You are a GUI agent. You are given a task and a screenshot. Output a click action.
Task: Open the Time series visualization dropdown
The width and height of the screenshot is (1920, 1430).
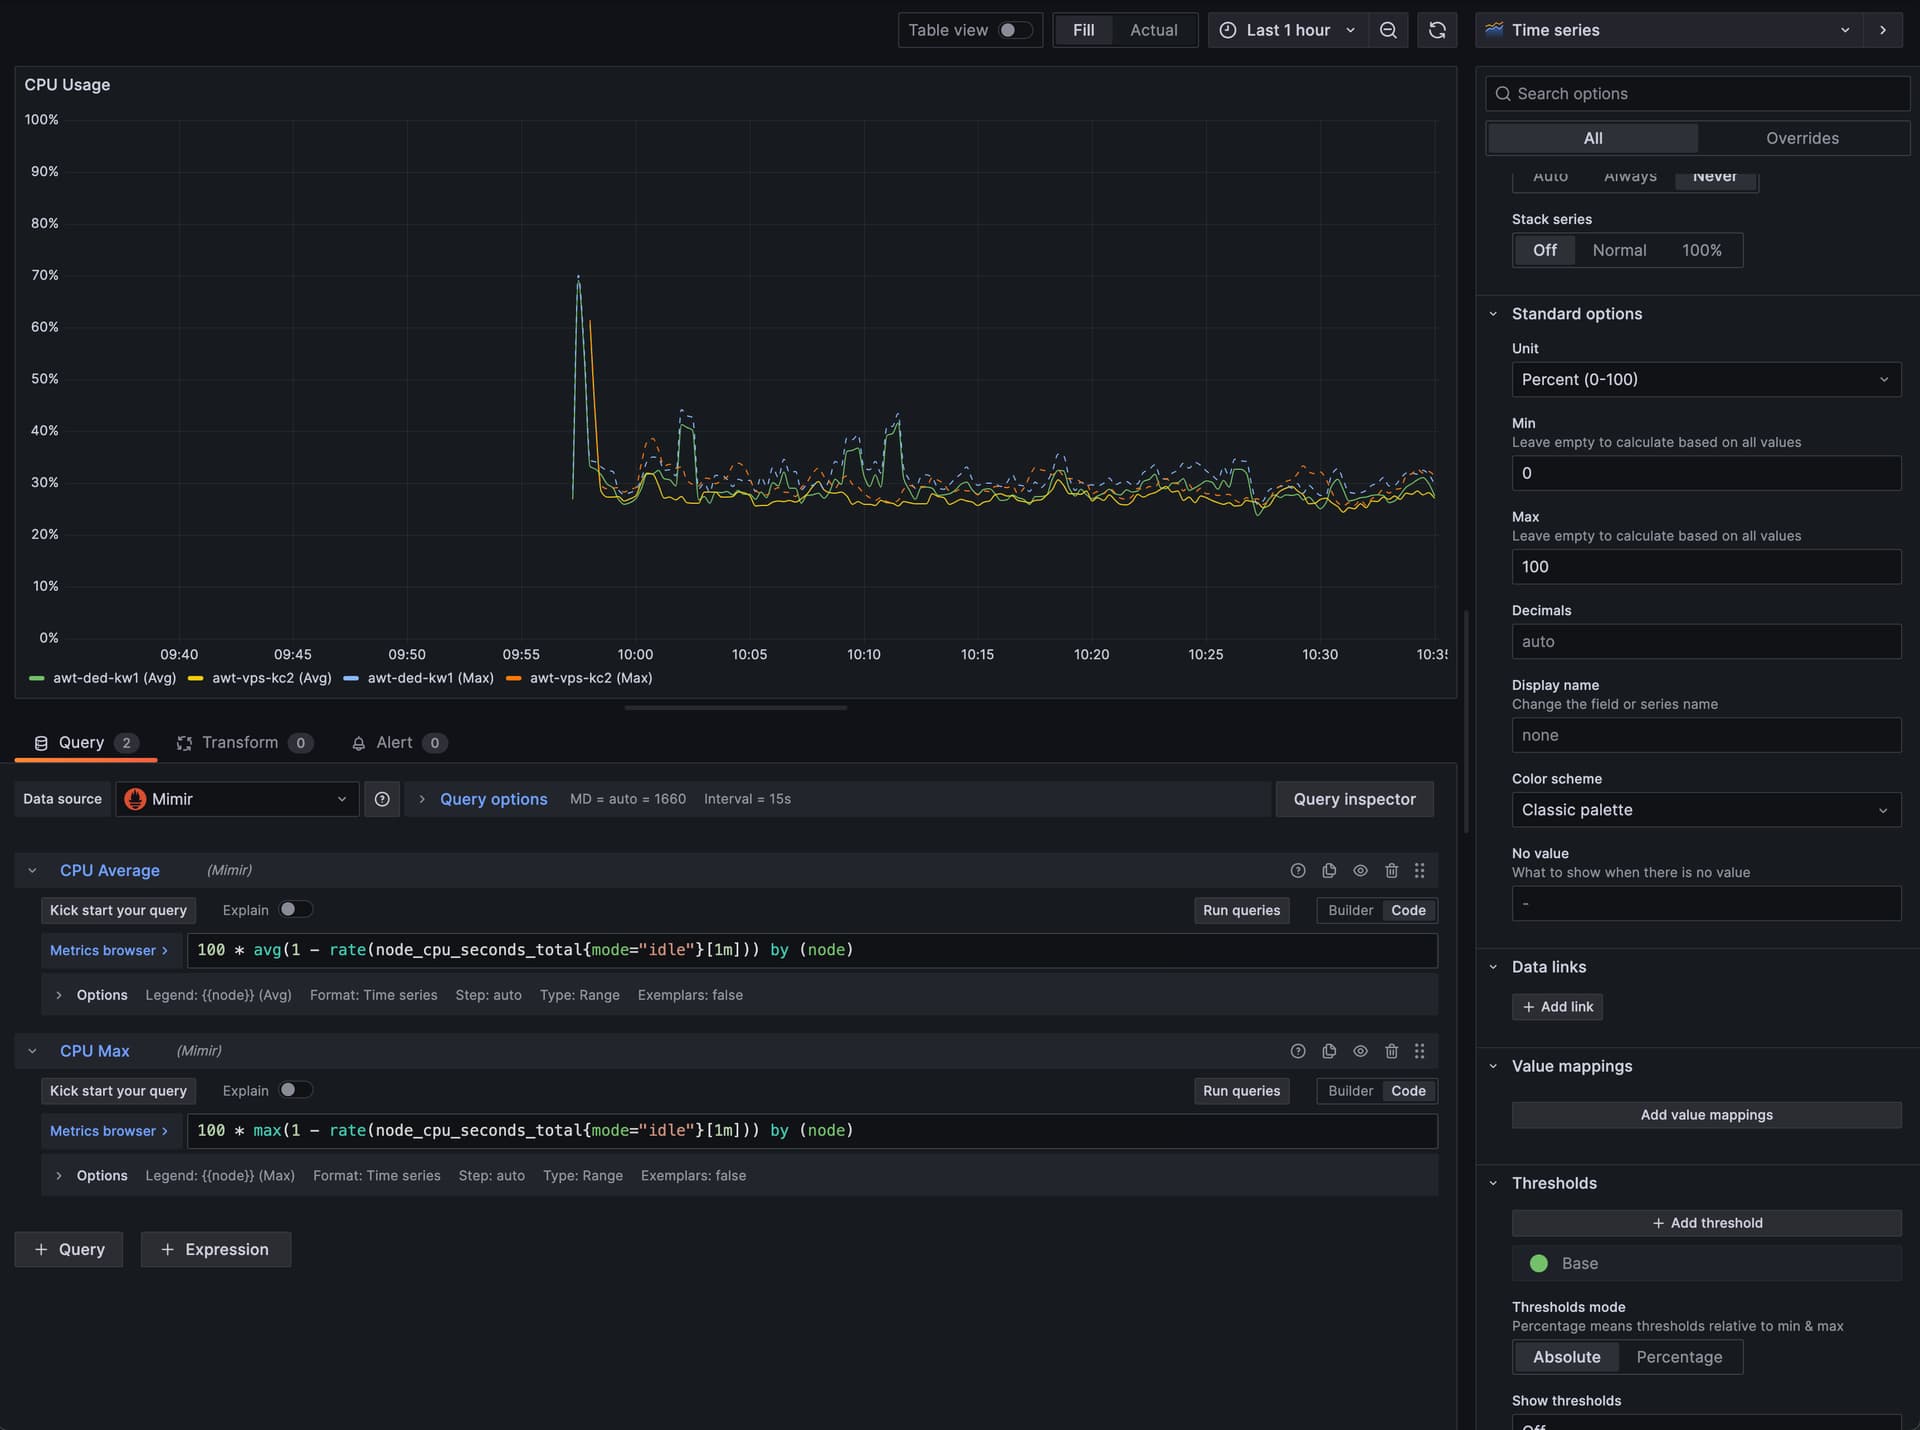coord(1843,30)
